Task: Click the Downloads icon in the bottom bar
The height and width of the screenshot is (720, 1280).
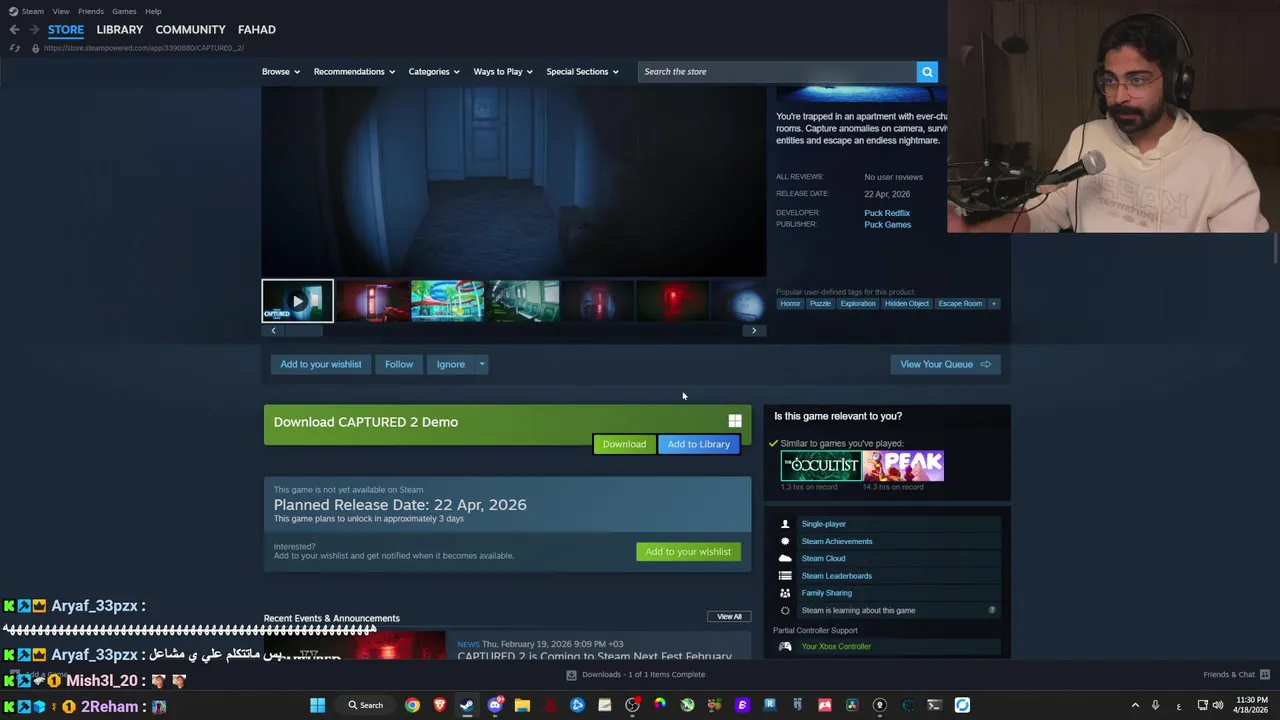Action: click(x=571, y=675)
